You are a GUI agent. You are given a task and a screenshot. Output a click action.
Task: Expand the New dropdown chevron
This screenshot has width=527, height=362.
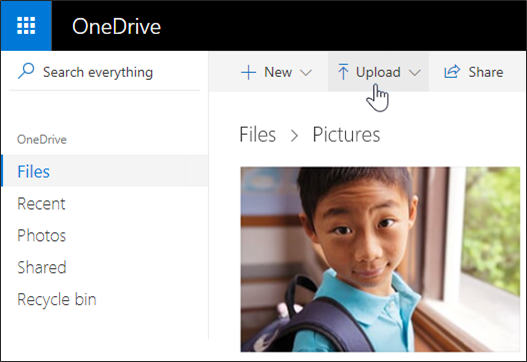306,73
